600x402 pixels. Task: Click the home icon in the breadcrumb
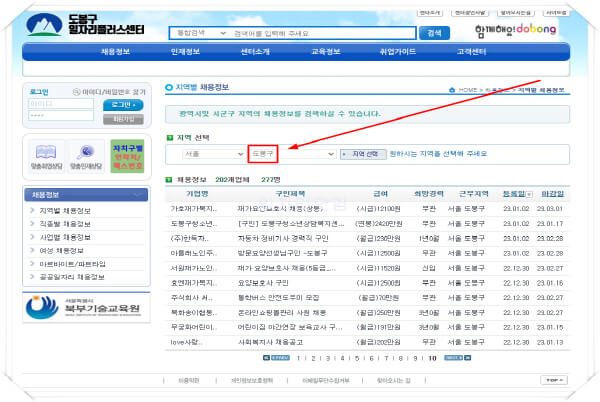452,90
